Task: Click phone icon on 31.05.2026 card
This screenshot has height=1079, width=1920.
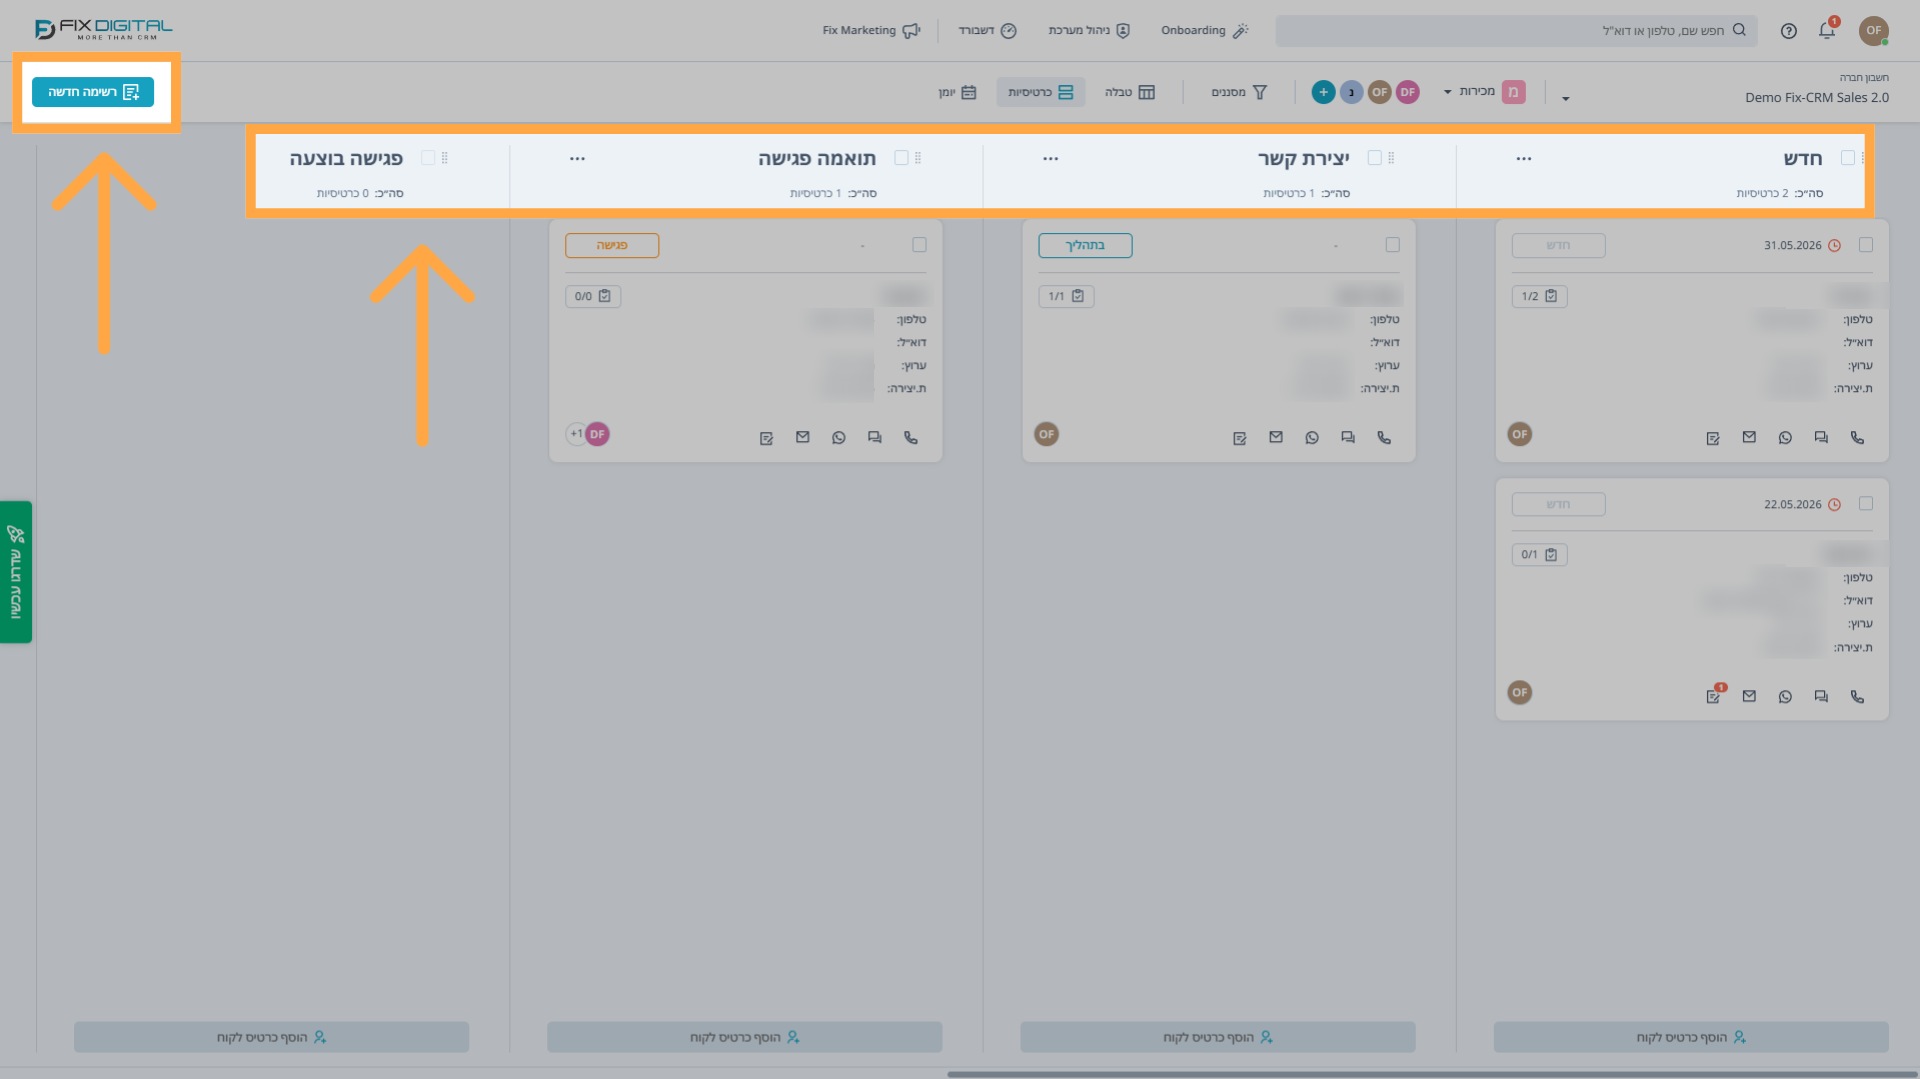Action: 1857,438
